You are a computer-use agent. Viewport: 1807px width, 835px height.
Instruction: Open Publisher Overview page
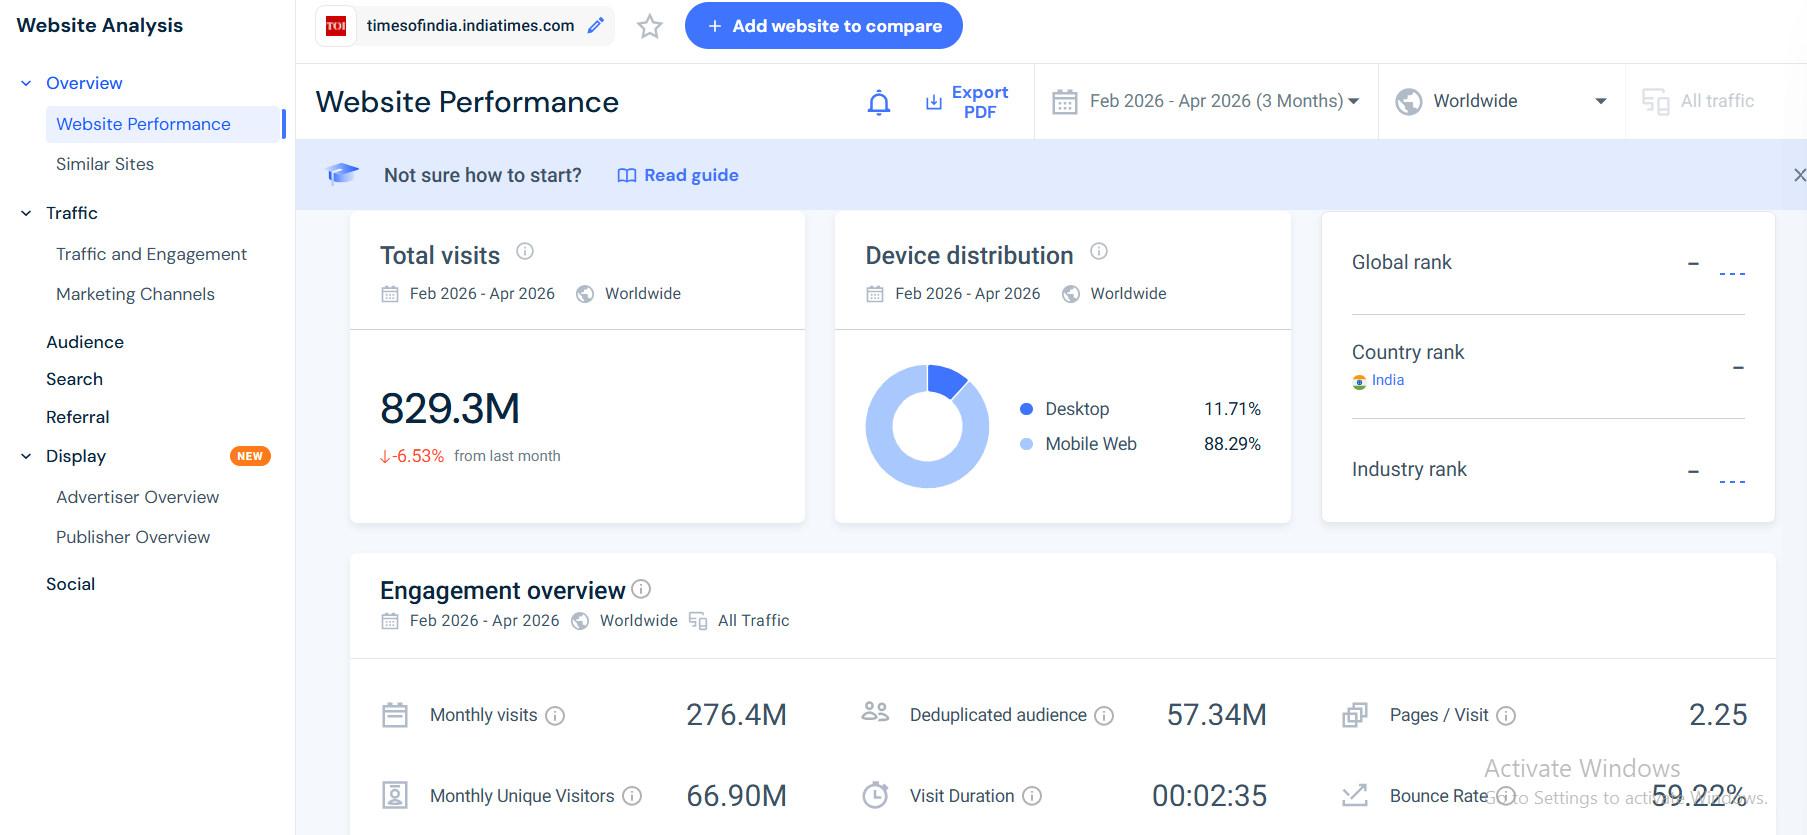point(133,537)
